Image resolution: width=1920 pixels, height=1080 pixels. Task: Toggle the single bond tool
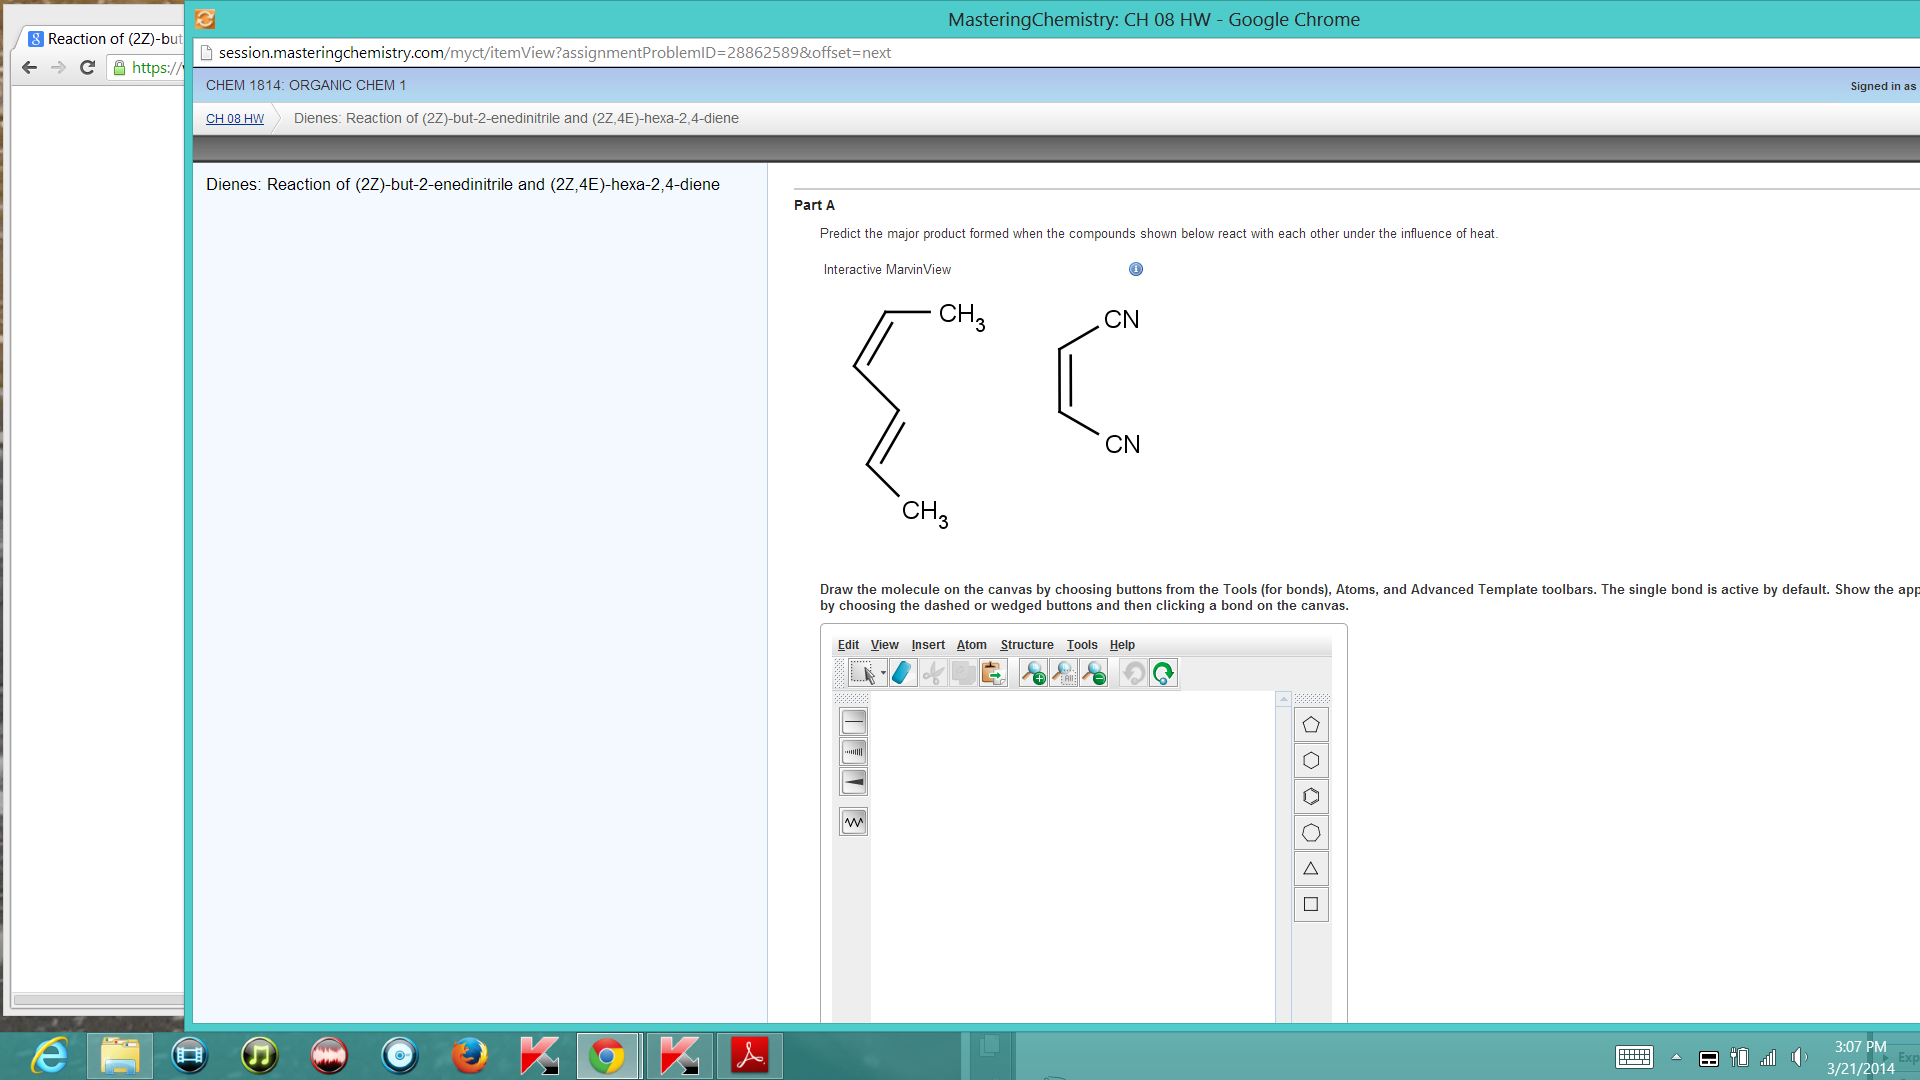[x=853, y=721]
